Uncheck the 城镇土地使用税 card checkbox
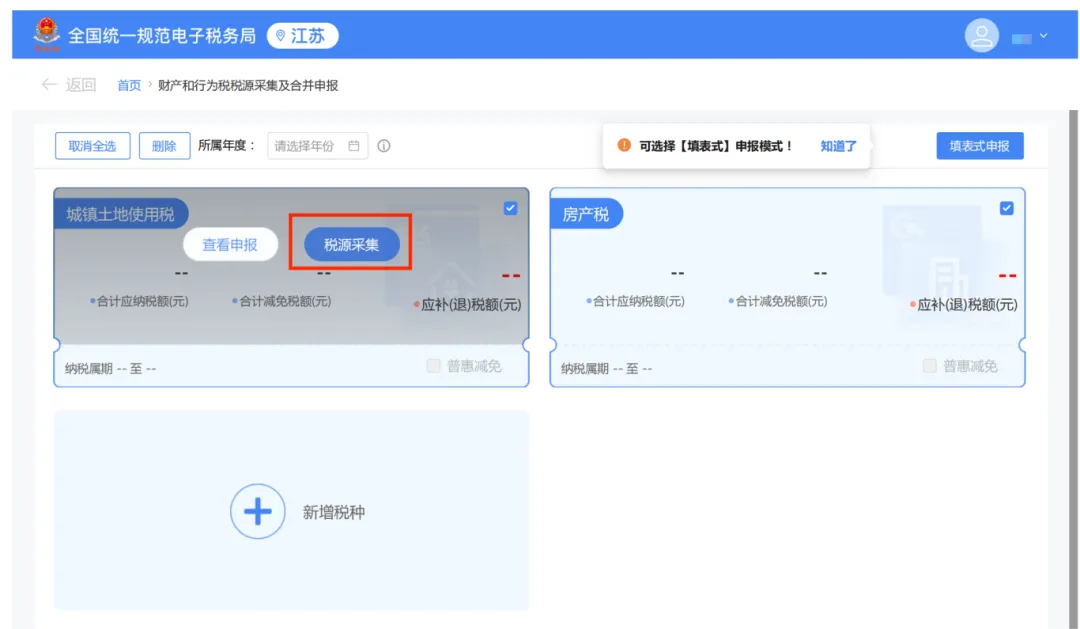 pos(511,208)
